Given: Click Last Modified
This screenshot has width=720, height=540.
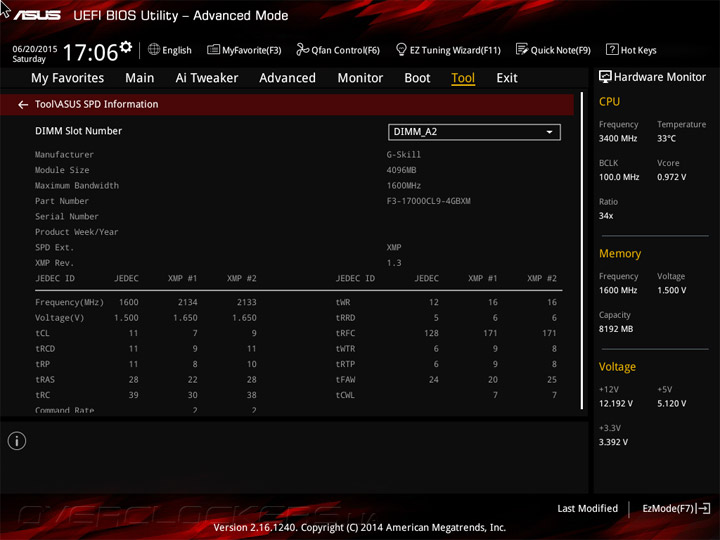Looking at the screenshot, I should [x=587, y=508].
